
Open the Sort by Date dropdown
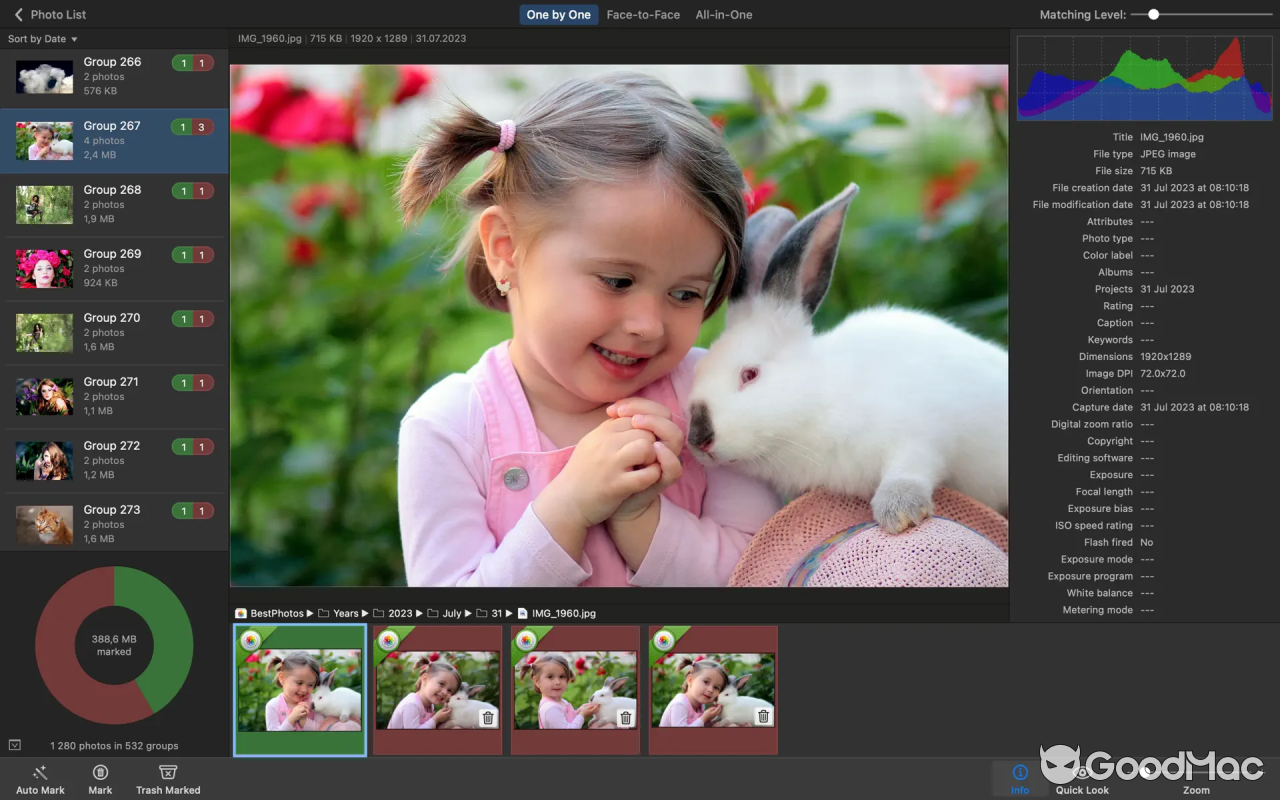click(x=42, y=38)
